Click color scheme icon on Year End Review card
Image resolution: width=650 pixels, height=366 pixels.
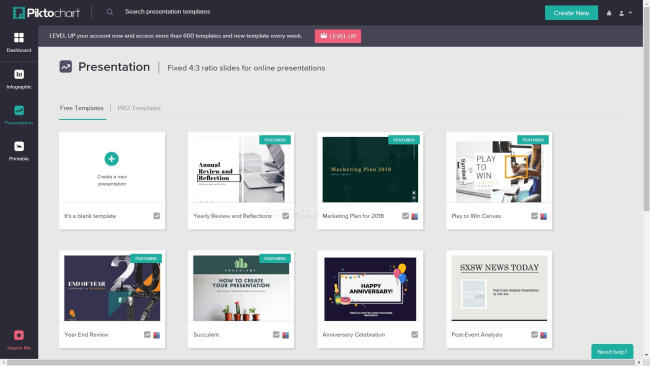click(156, 335)
